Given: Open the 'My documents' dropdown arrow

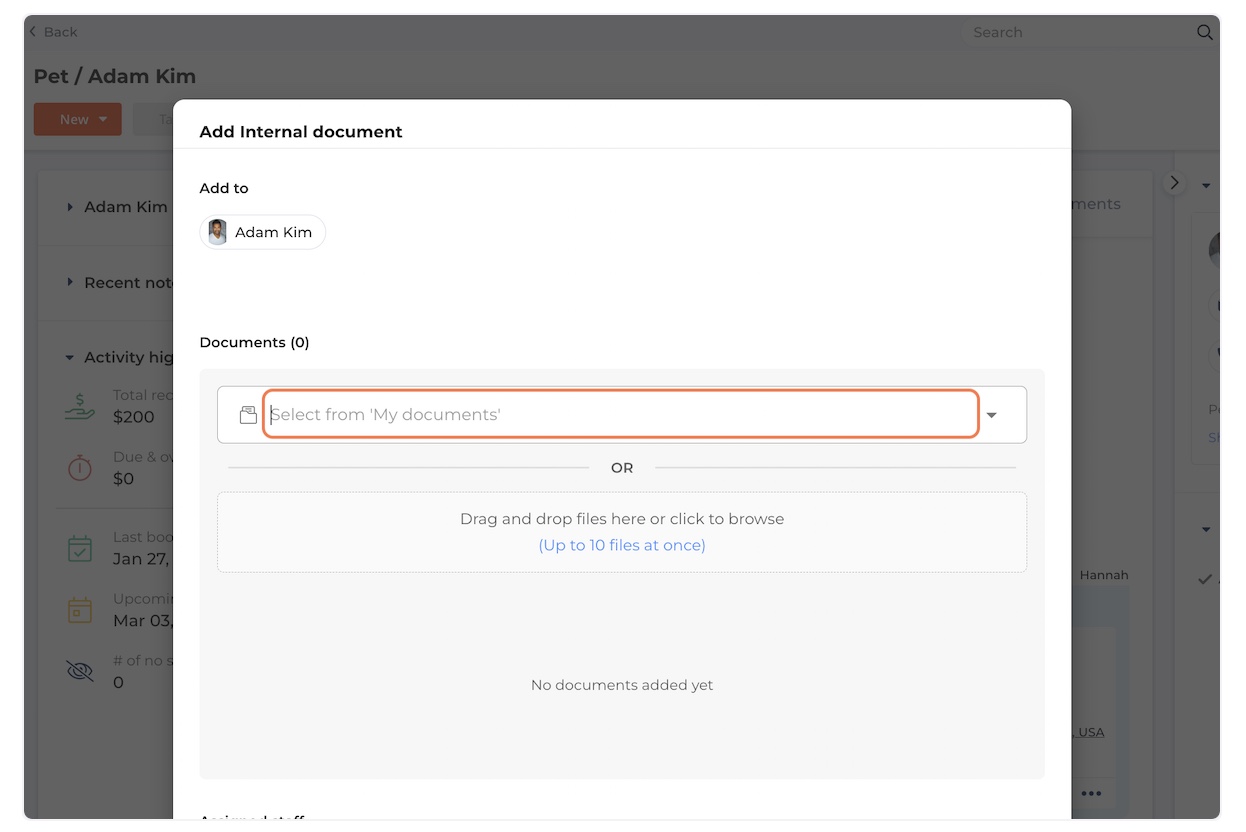Looking at the screenshot, I should click(992, 415).
